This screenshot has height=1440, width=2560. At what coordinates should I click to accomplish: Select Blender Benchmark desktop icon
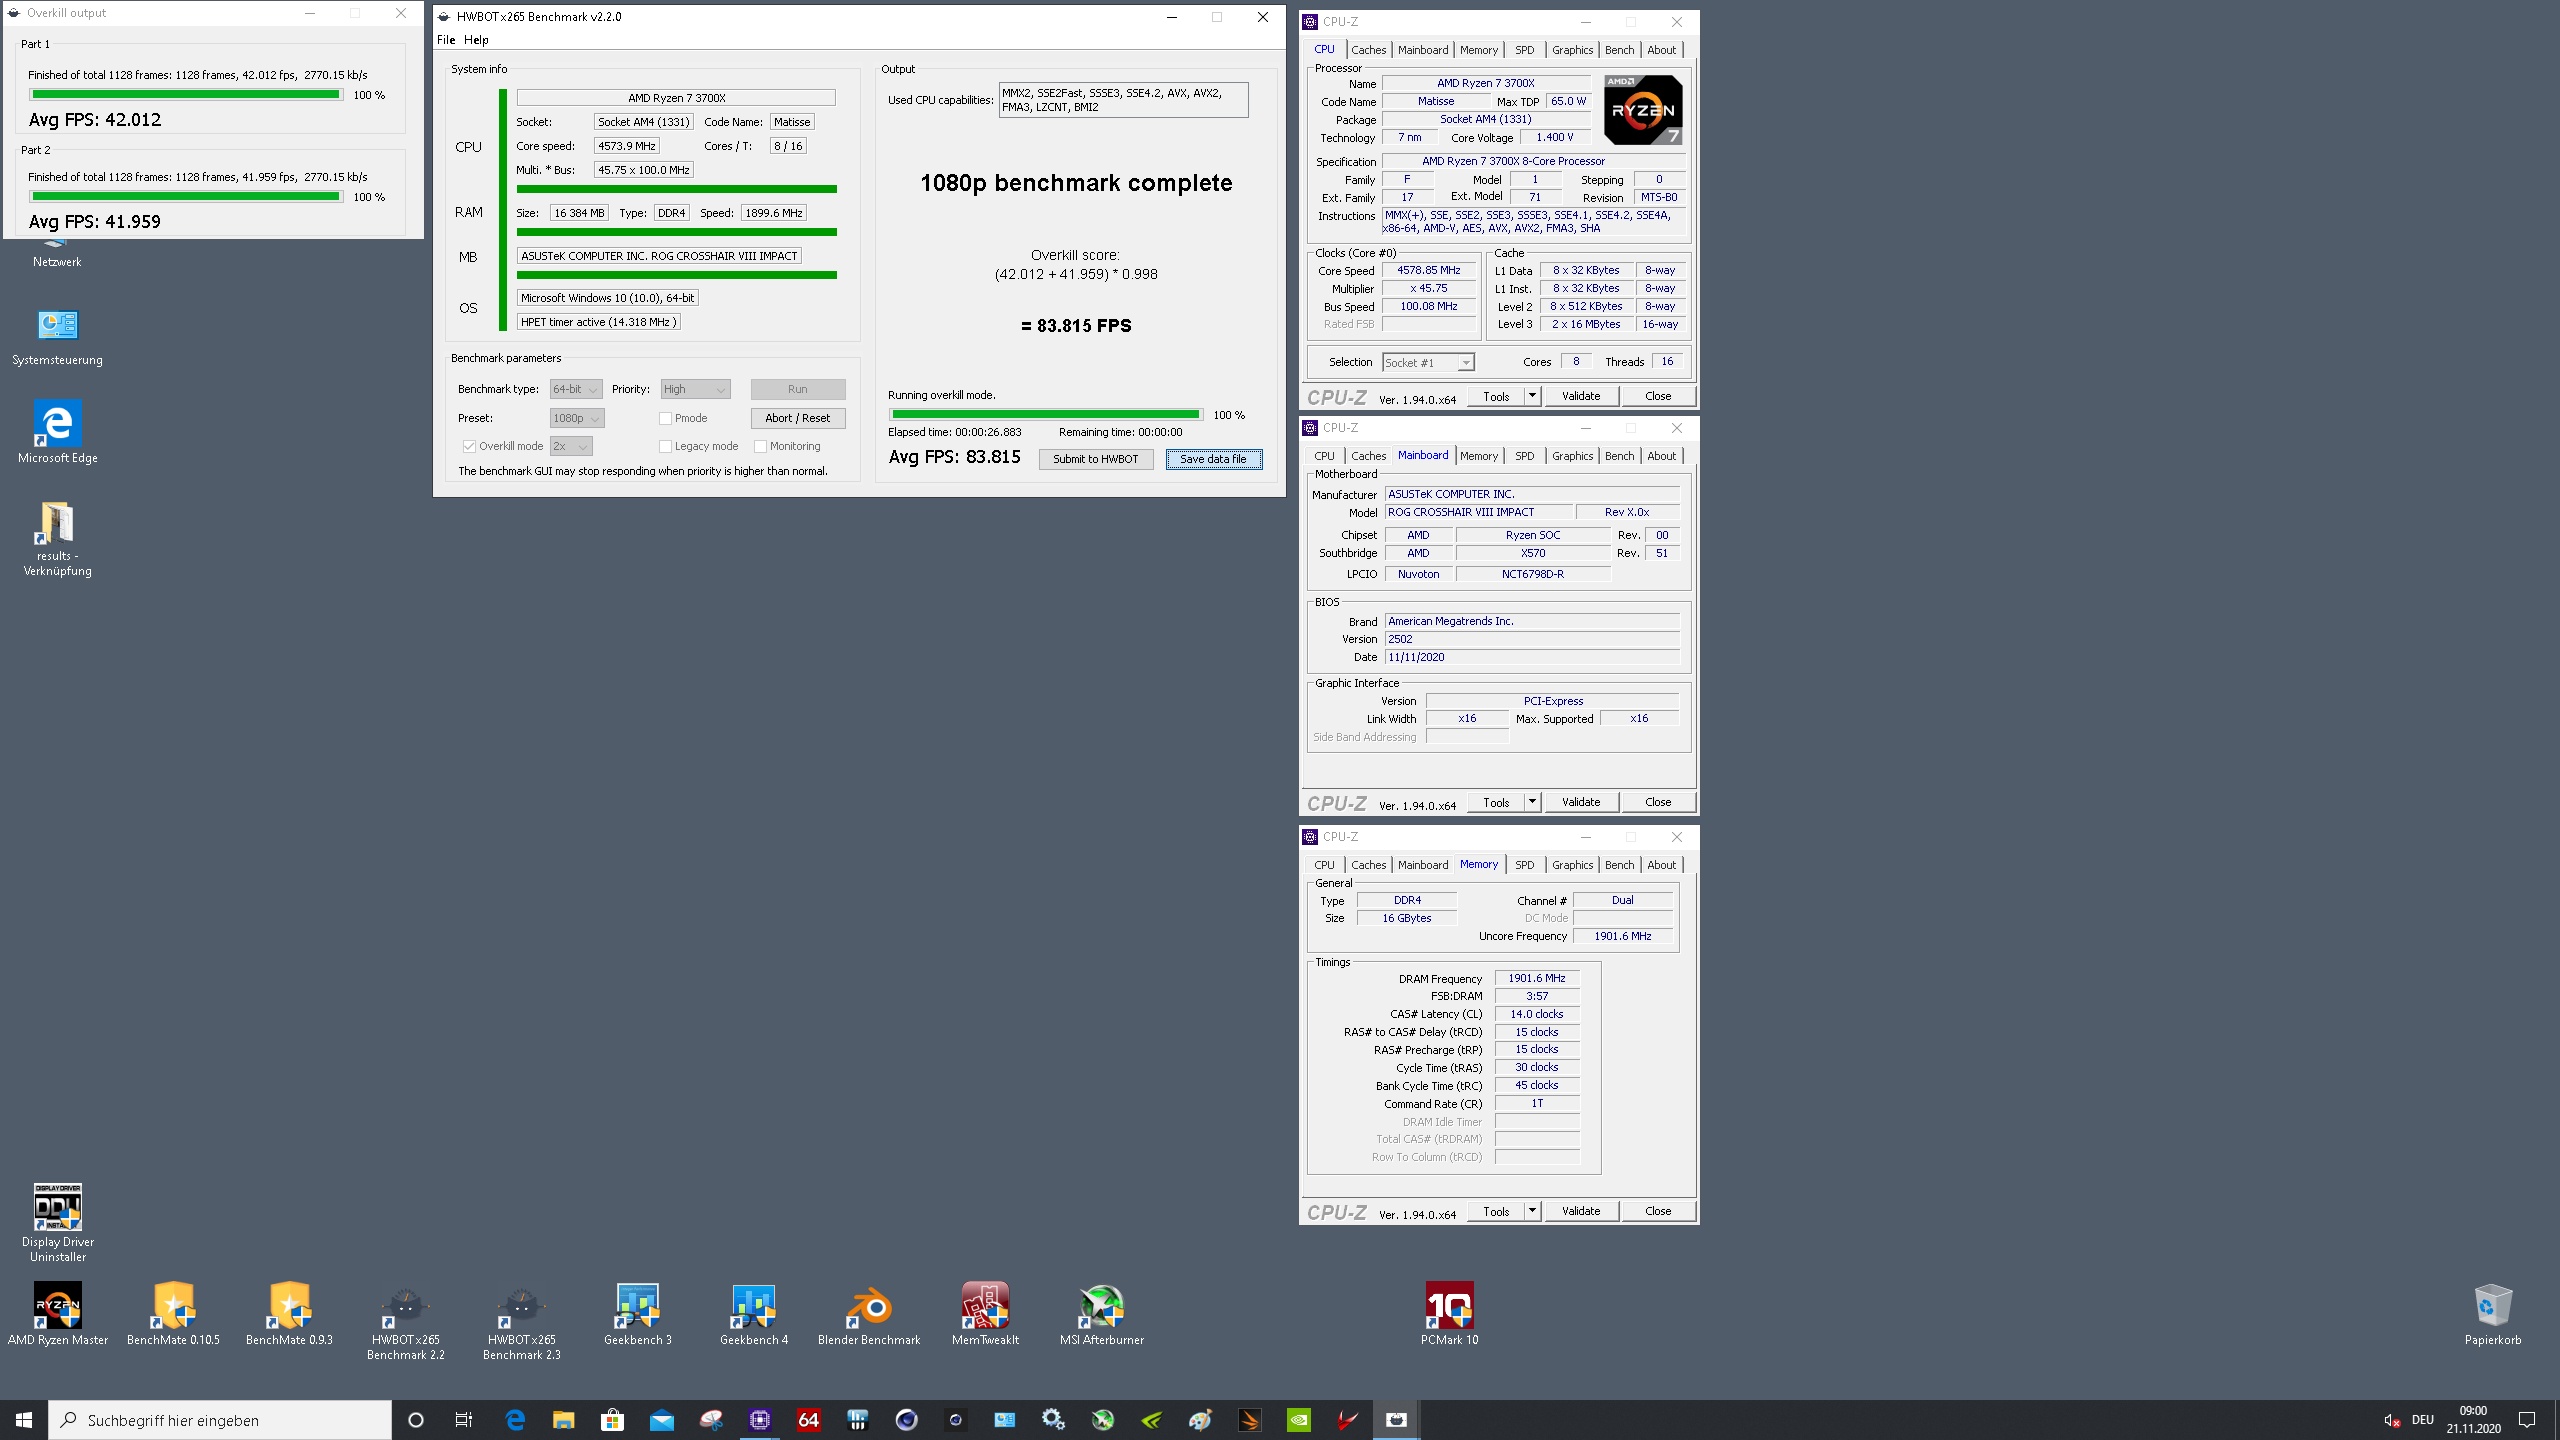tap(869, 1313)
